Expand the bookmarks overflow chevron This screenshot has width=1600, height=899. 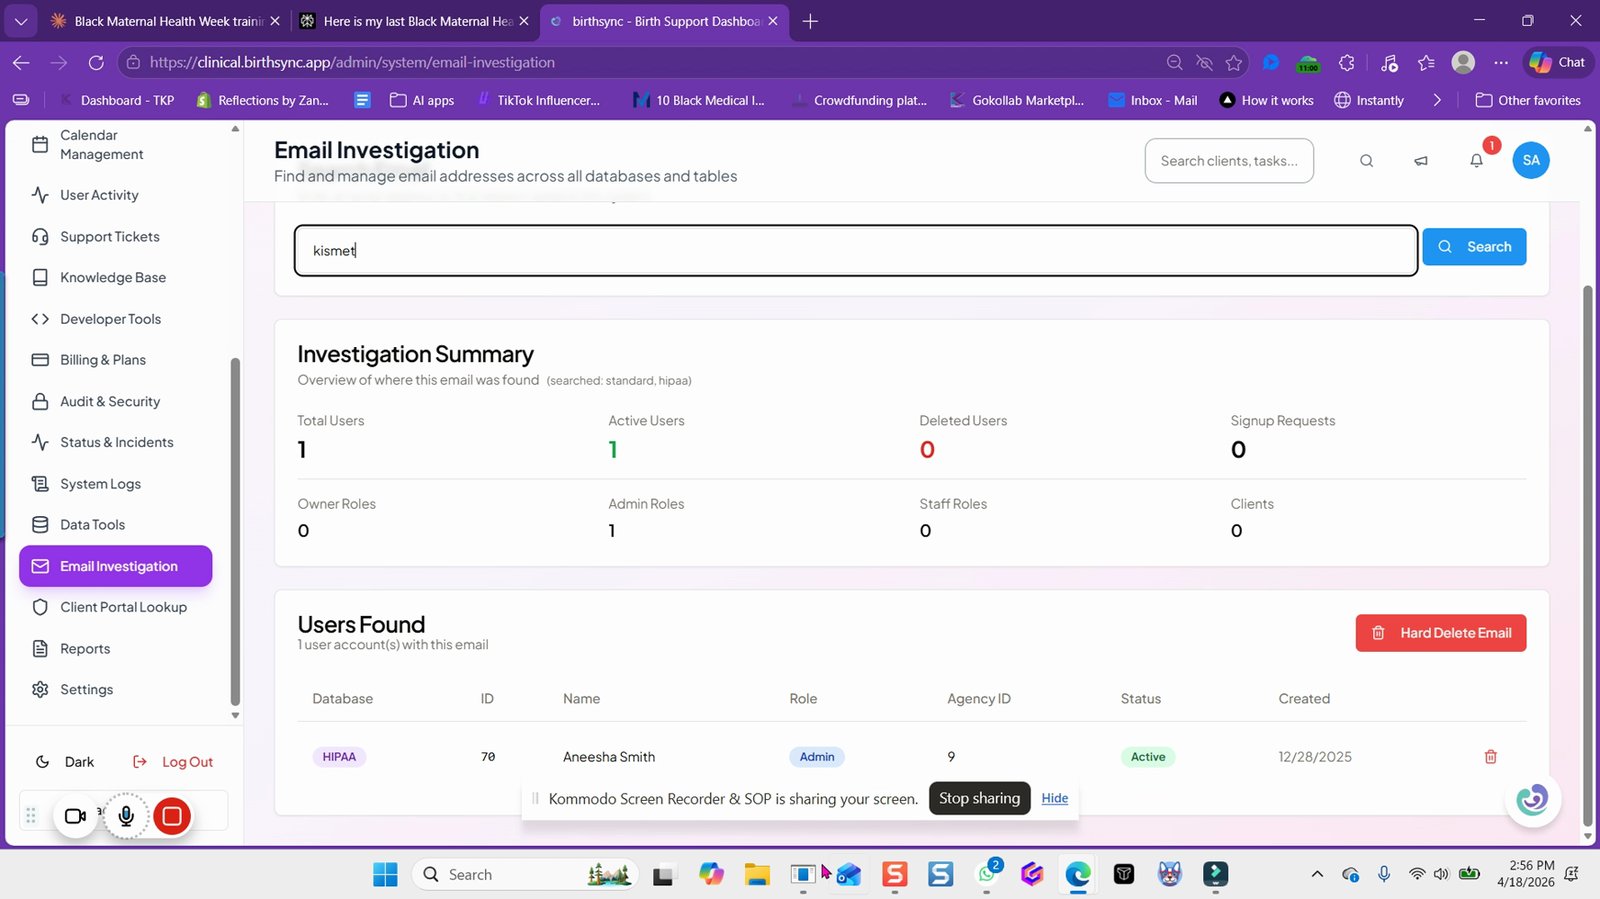(1437, 100)
